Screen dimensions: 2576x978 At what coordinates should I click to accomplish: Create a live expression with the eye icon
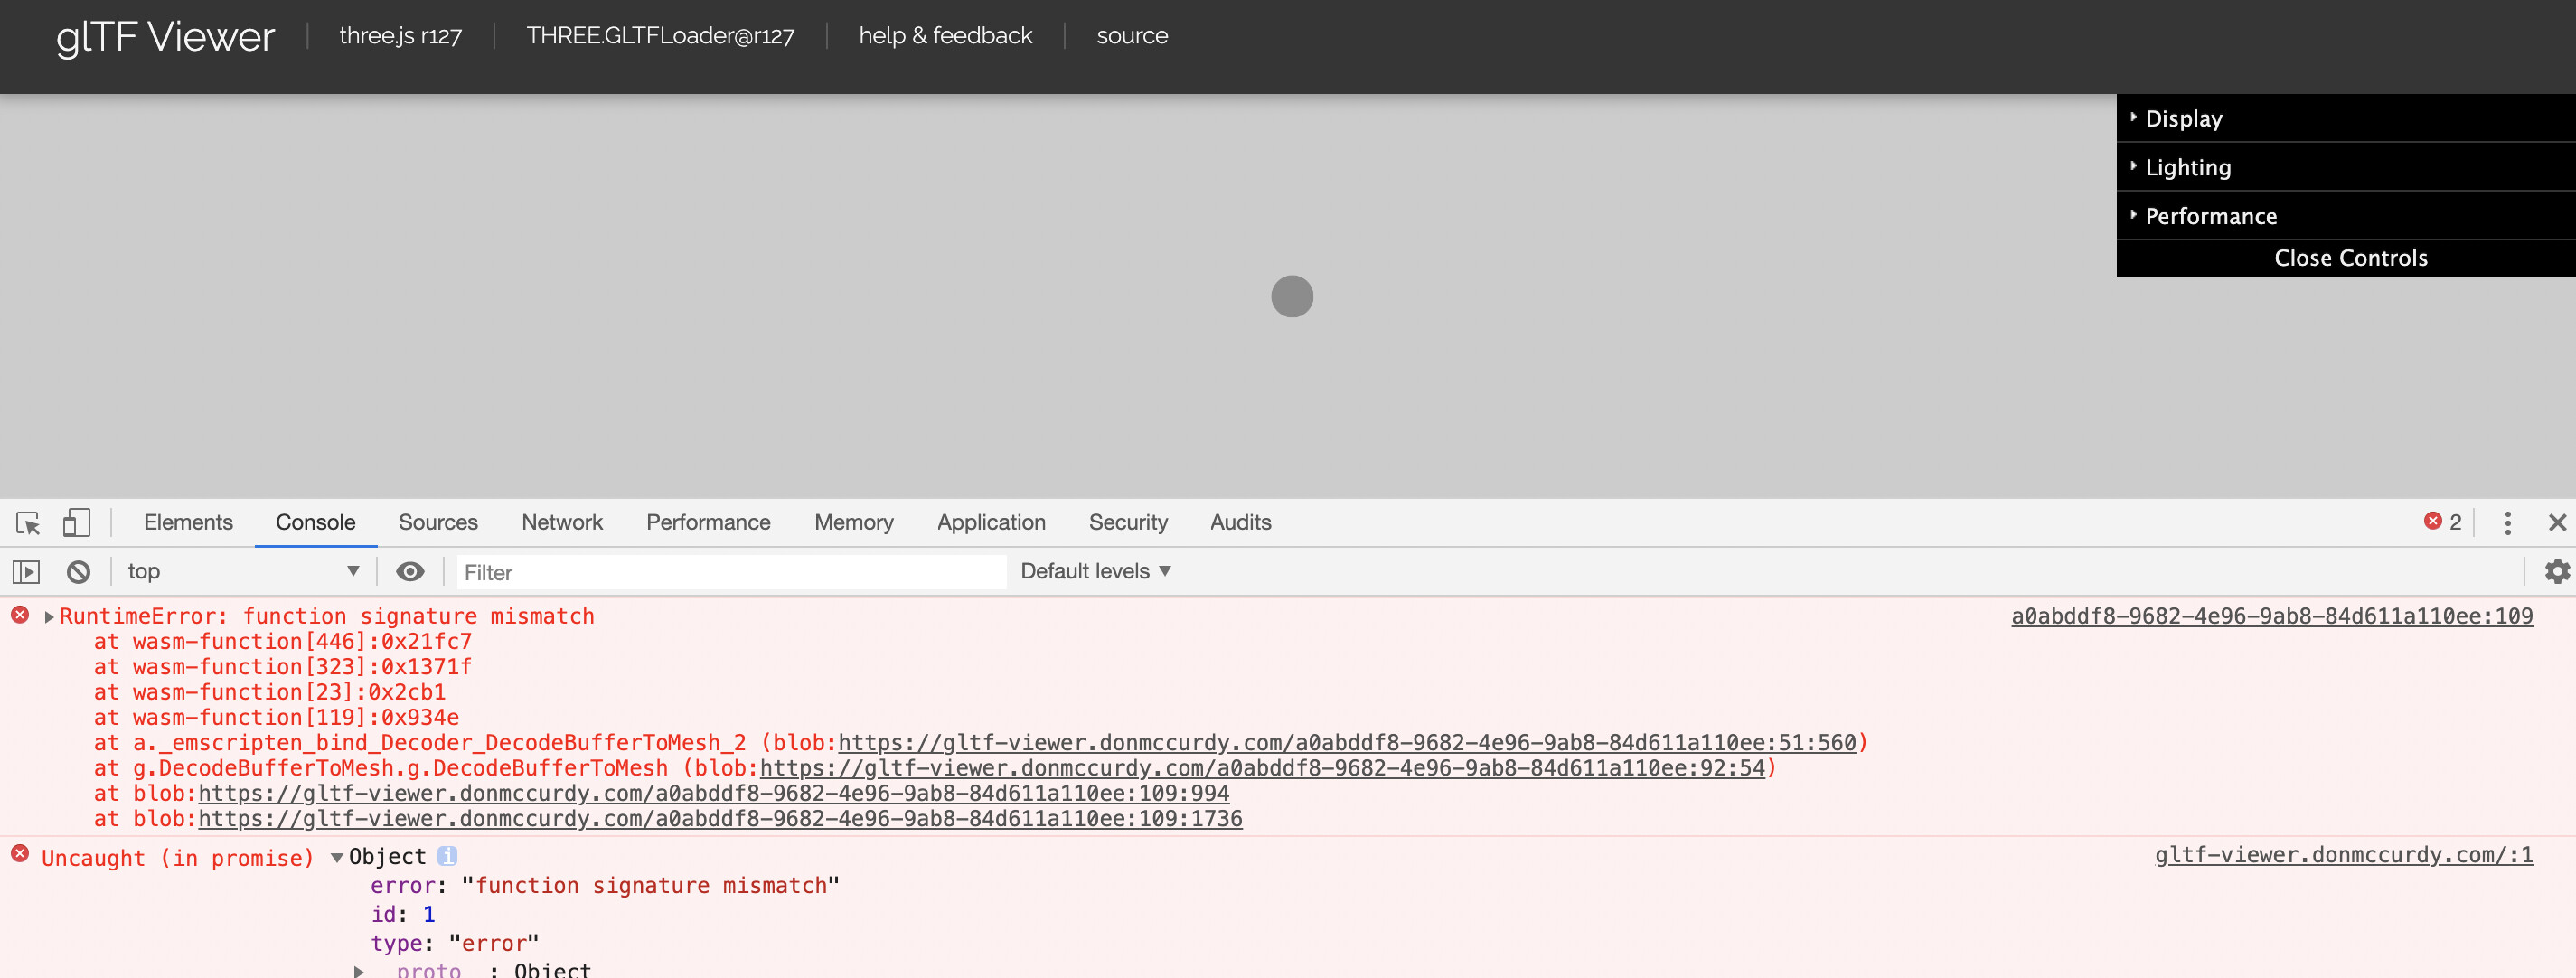click(410, 571)
